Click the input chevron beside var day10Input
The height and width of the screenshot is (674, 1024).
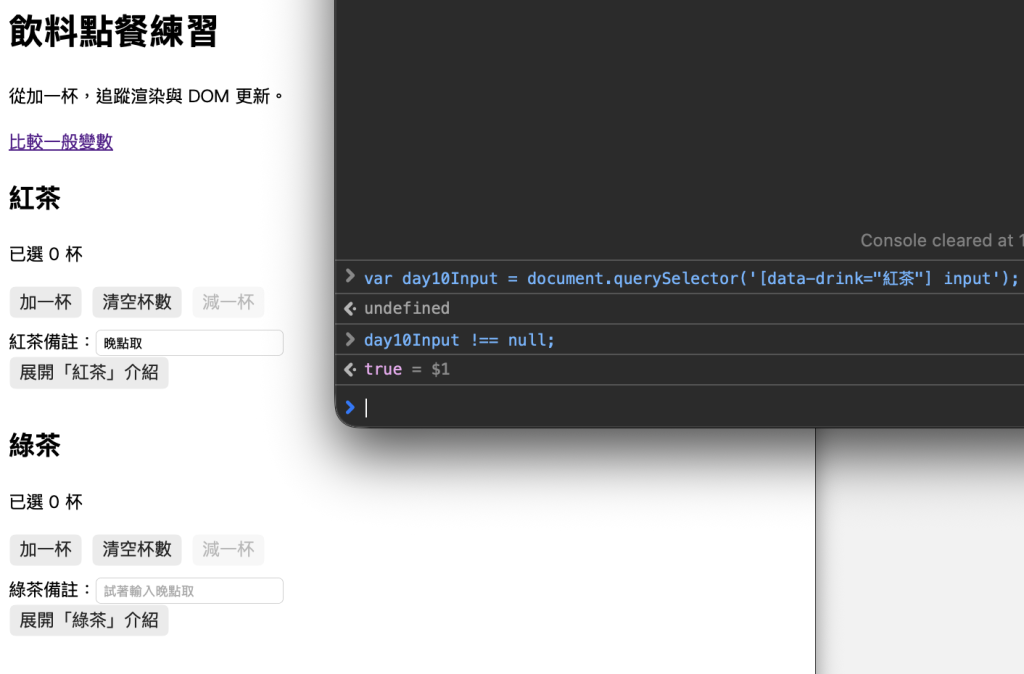(350, 277)
